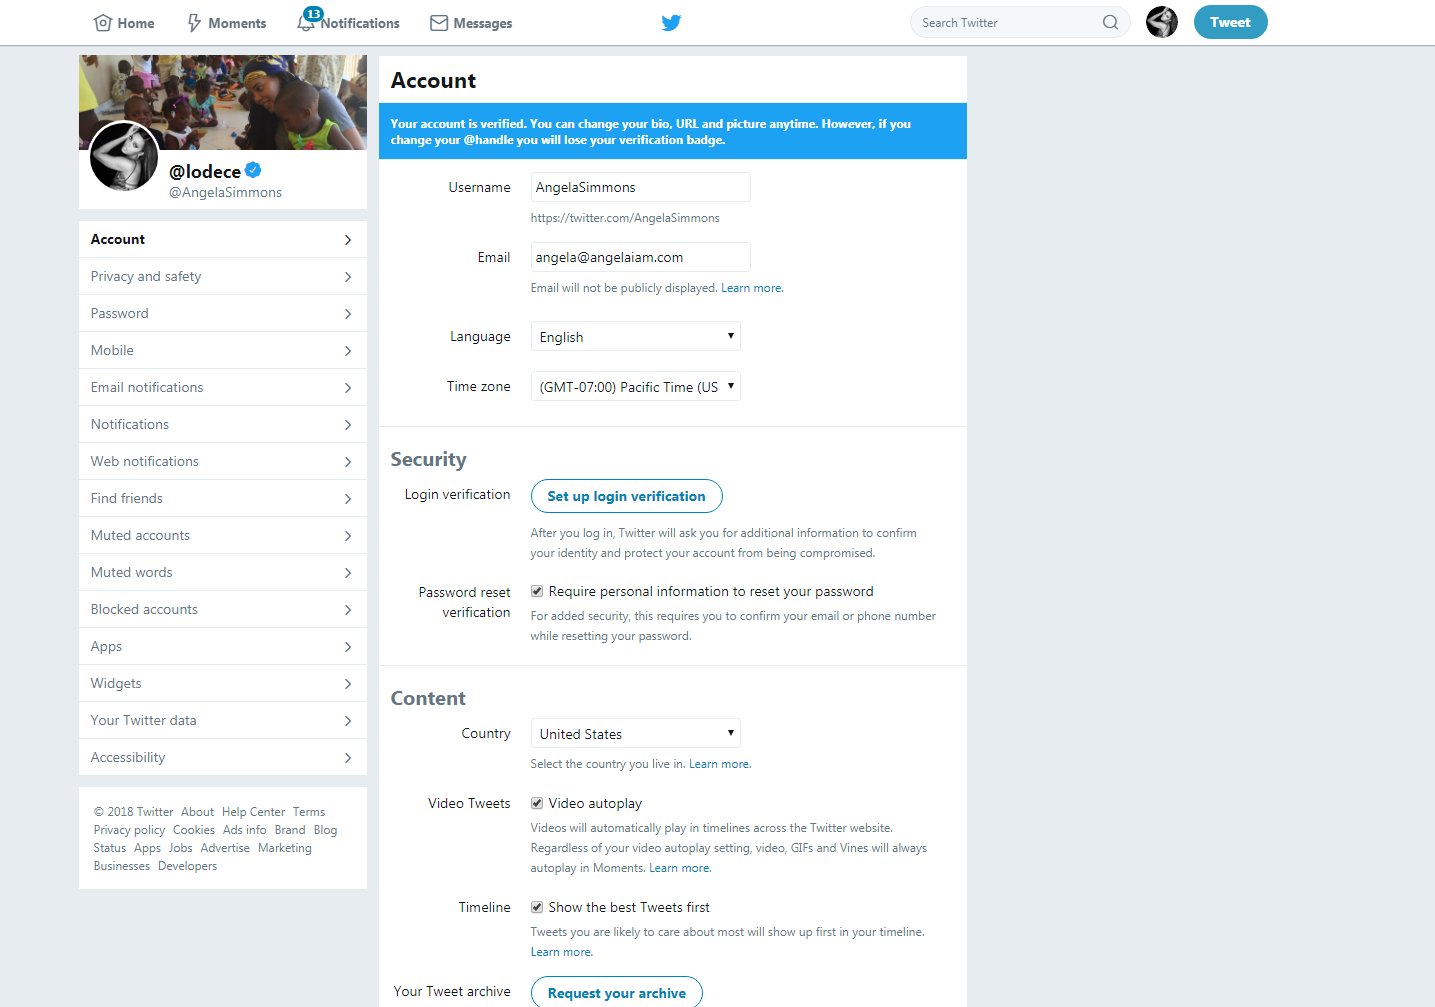Click the Blog footer link
This screenshot has height=1007, width=1435.
[x=325, y=830]
